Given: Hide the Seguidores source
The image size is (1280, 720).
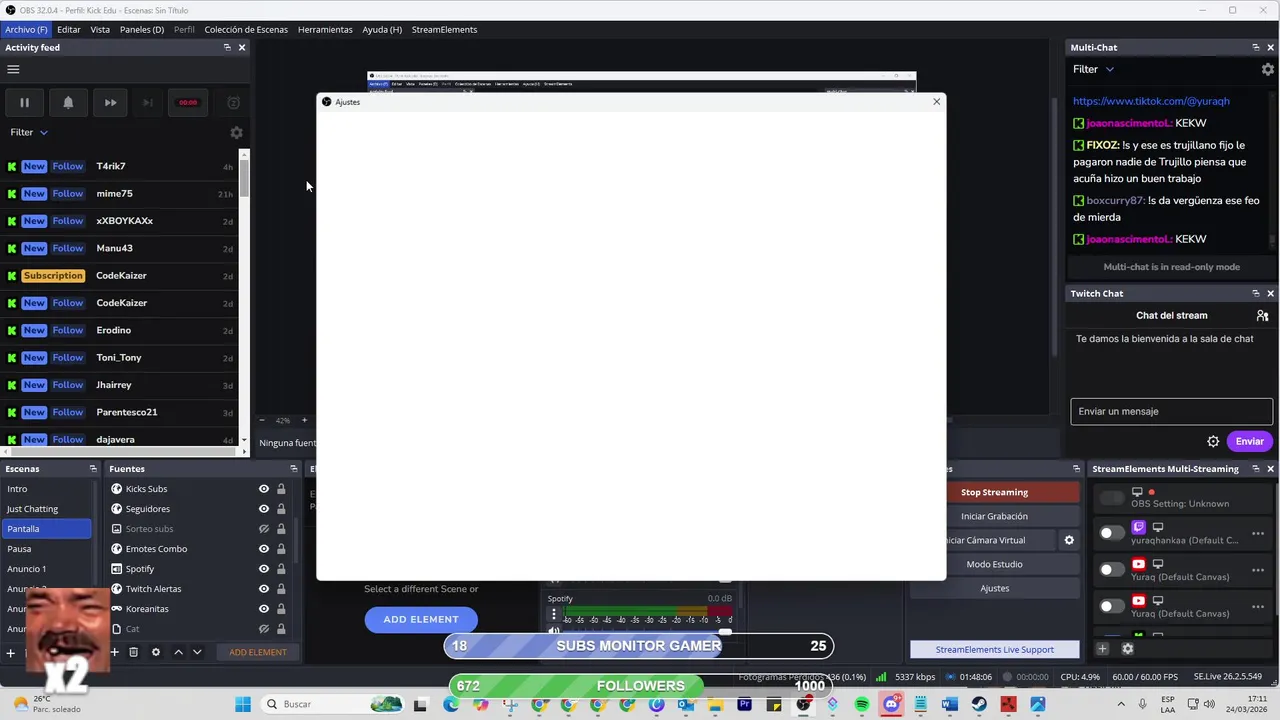Looking at the screenshot, I should click(264, 509).
